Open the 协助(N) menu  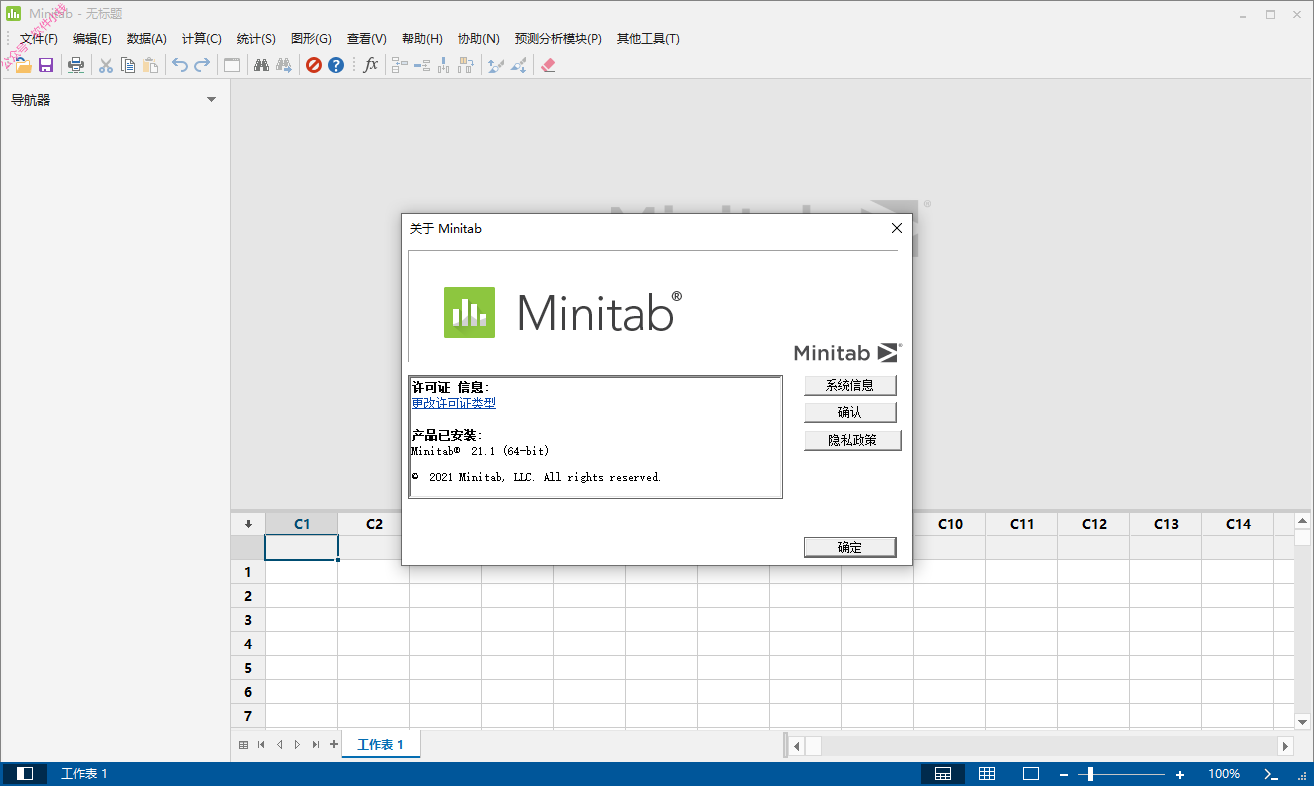[x=479, y=39]
